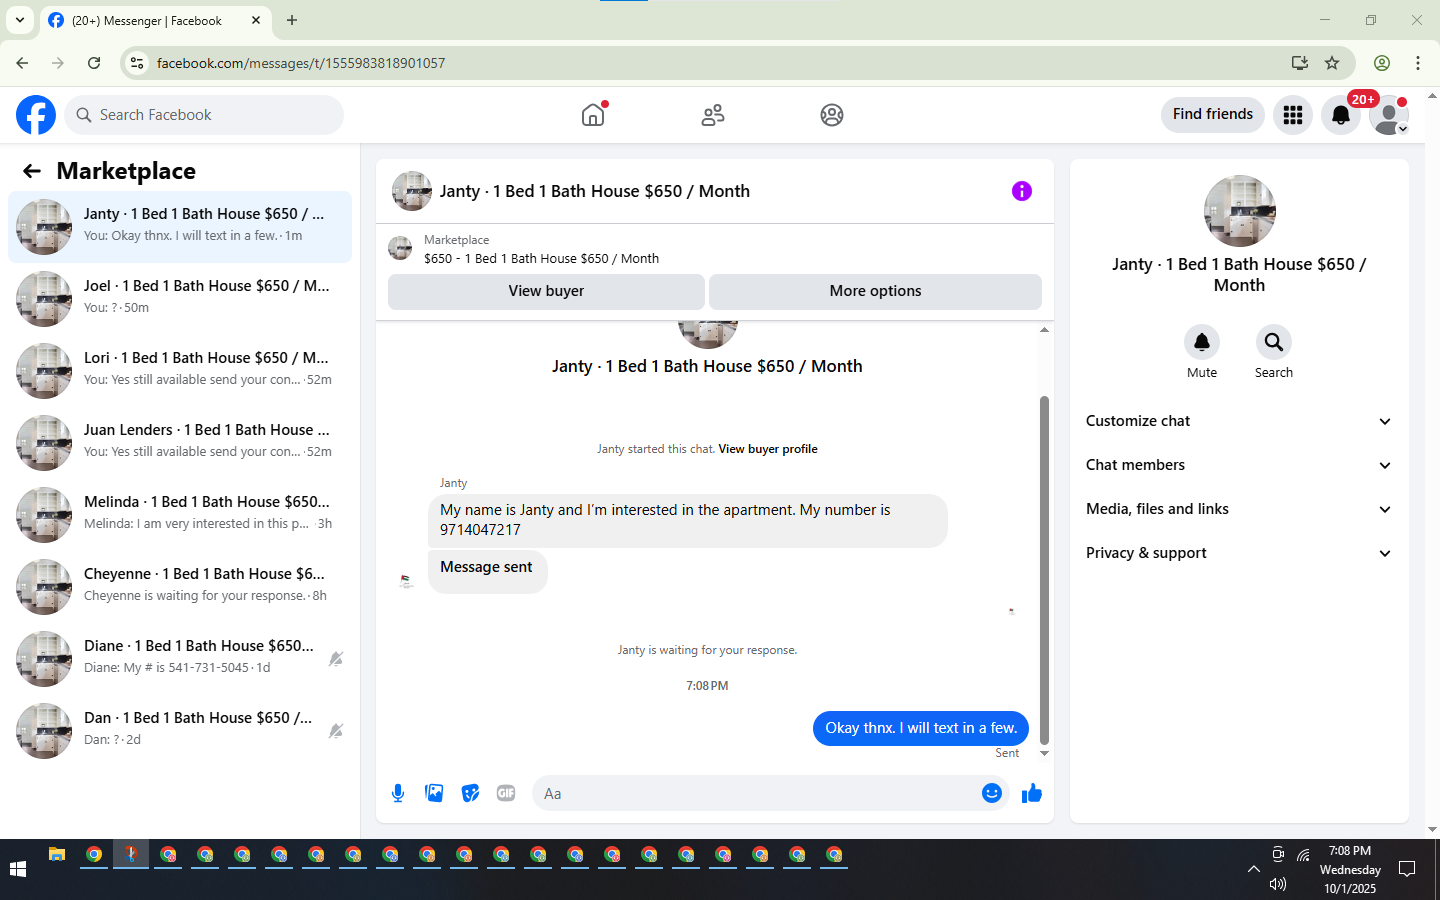This screenshot has width=1440, height=900.
Task: Open Dan's conversation
Action: pyautogui.click(x=180, y=731)
